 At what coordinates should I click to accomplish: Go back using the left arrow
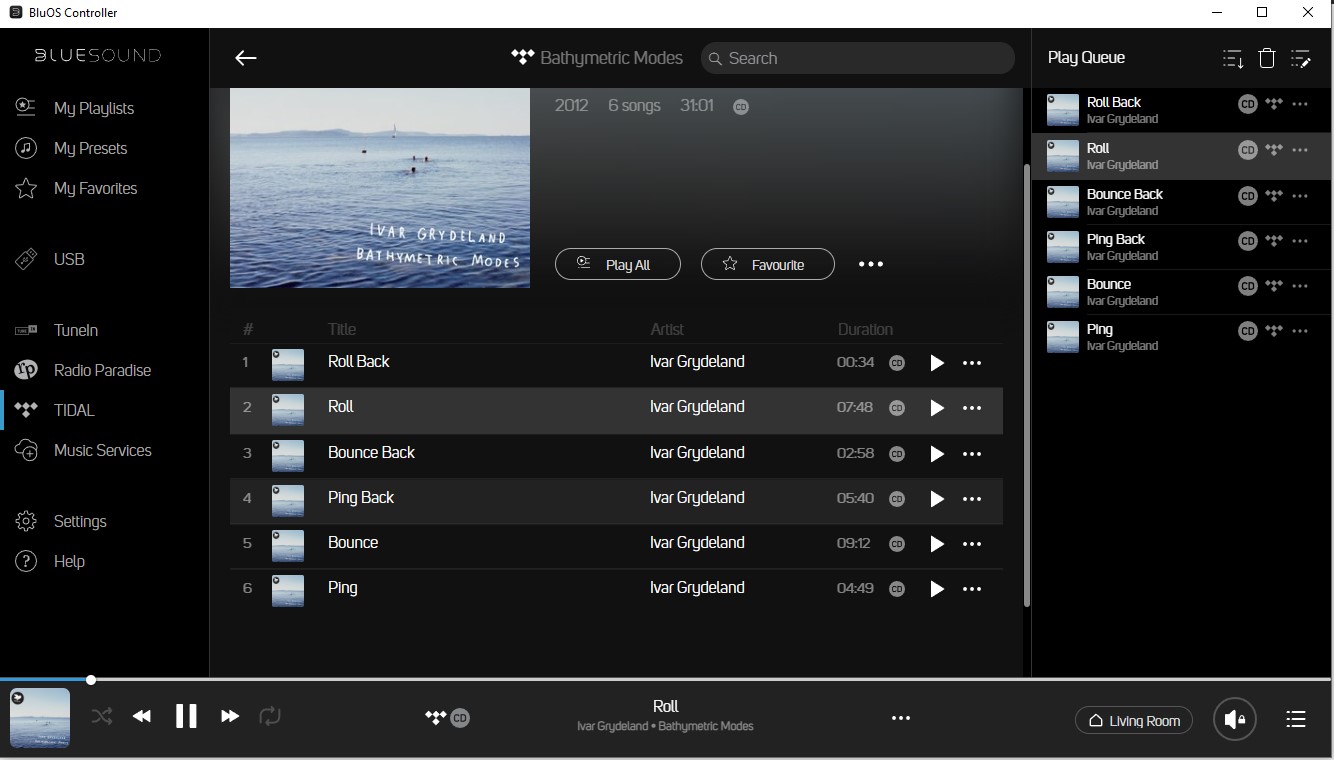(x=246, y=58)
